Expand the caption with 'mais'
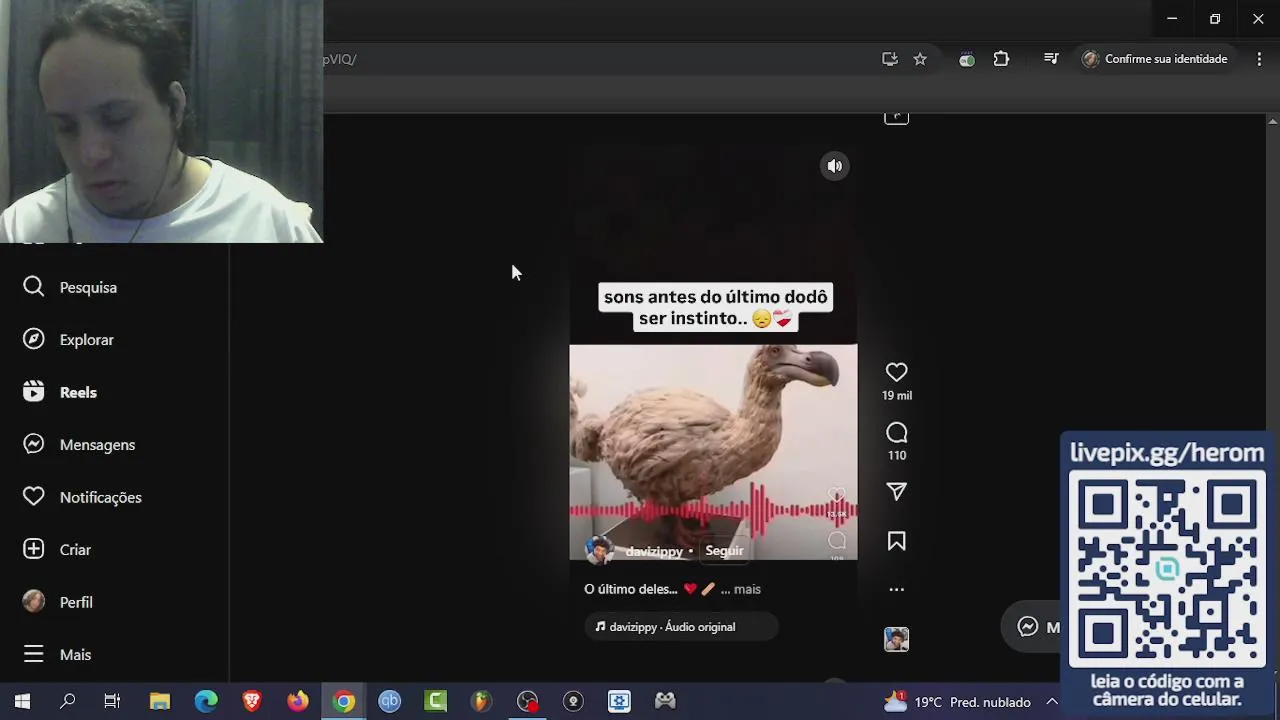The width and height of the screenshot is (1280, 720). click(747, 589)
